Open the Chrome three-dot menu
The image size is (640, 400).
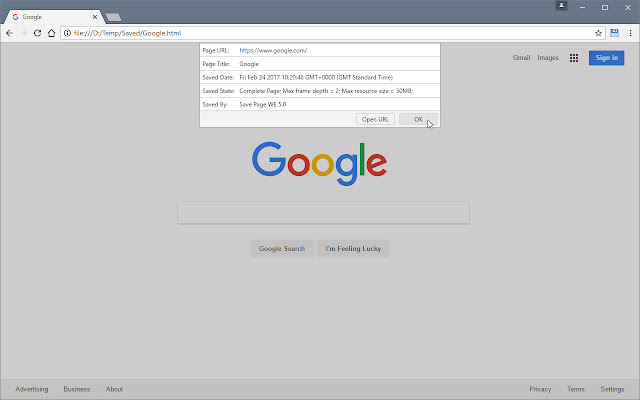tap(631, 33)
